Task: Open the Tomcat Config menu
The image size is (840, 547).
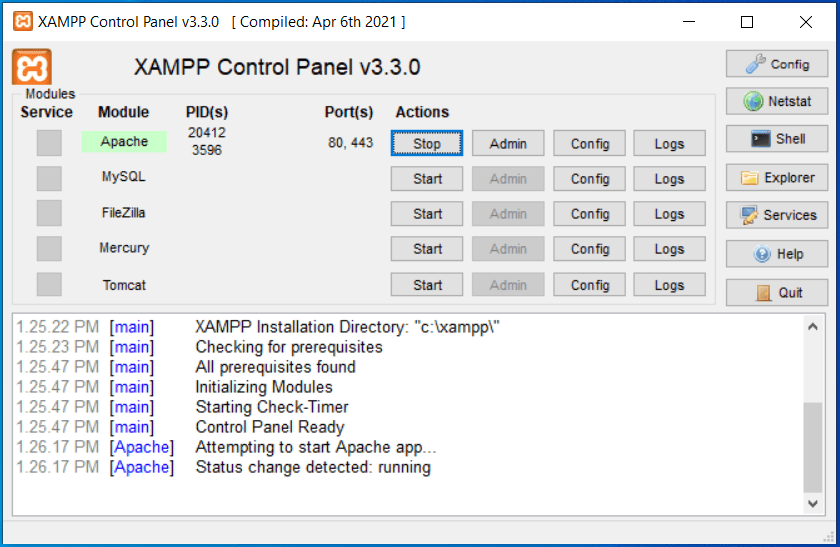Action: point(589,284)
